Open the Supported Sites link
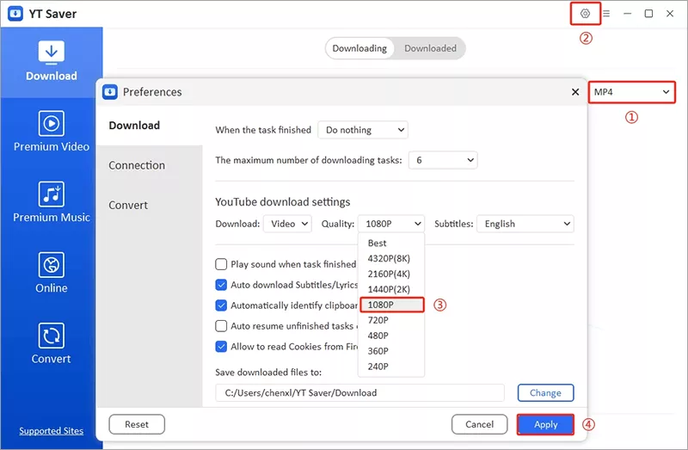The height and width of the screenshot is (450, 688). [51, 431]
